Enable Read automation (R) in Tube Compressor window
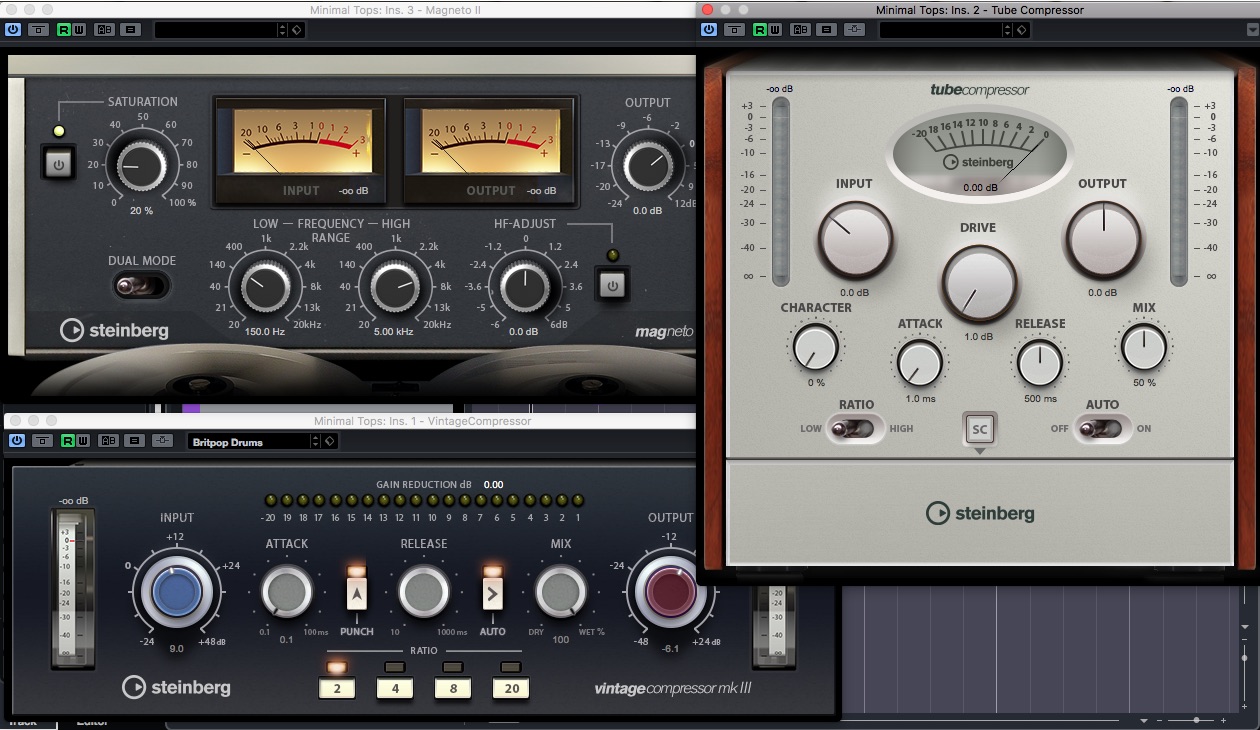 click(761, 30)
